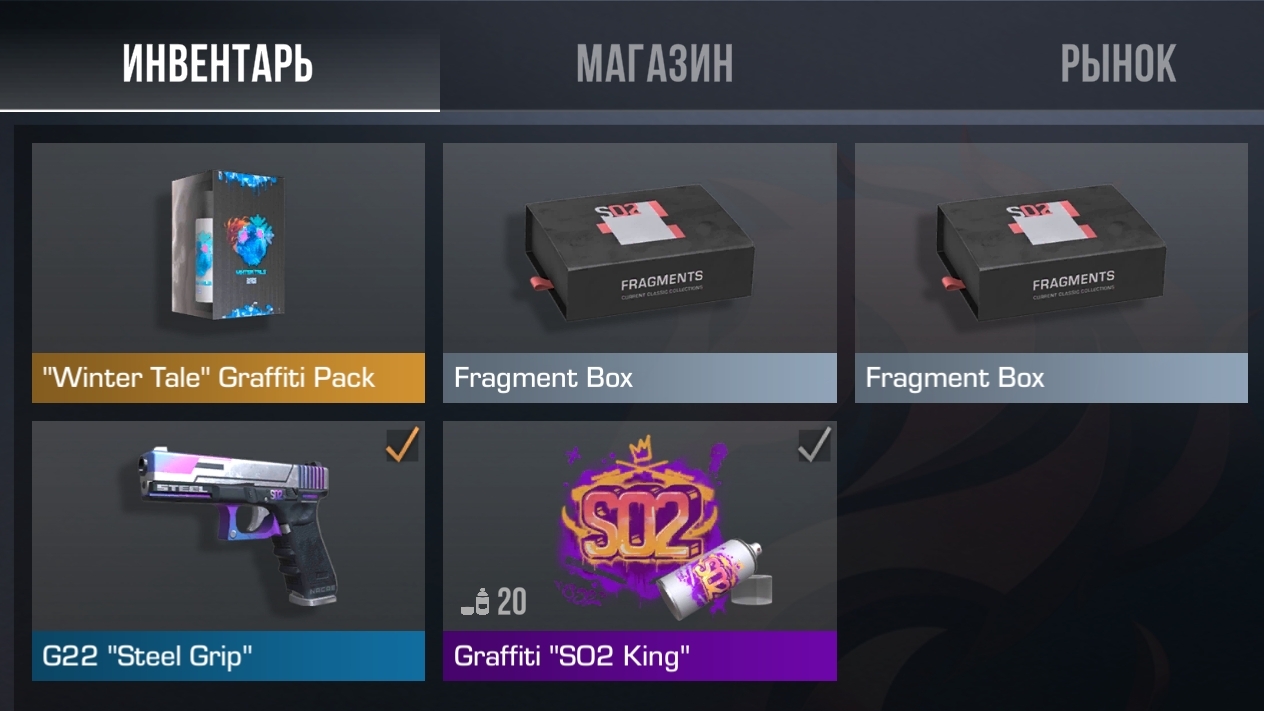Toggle the orange checkmark on G22 Steel Grip
Viewport: 1264px width, 711px height.
402,446
